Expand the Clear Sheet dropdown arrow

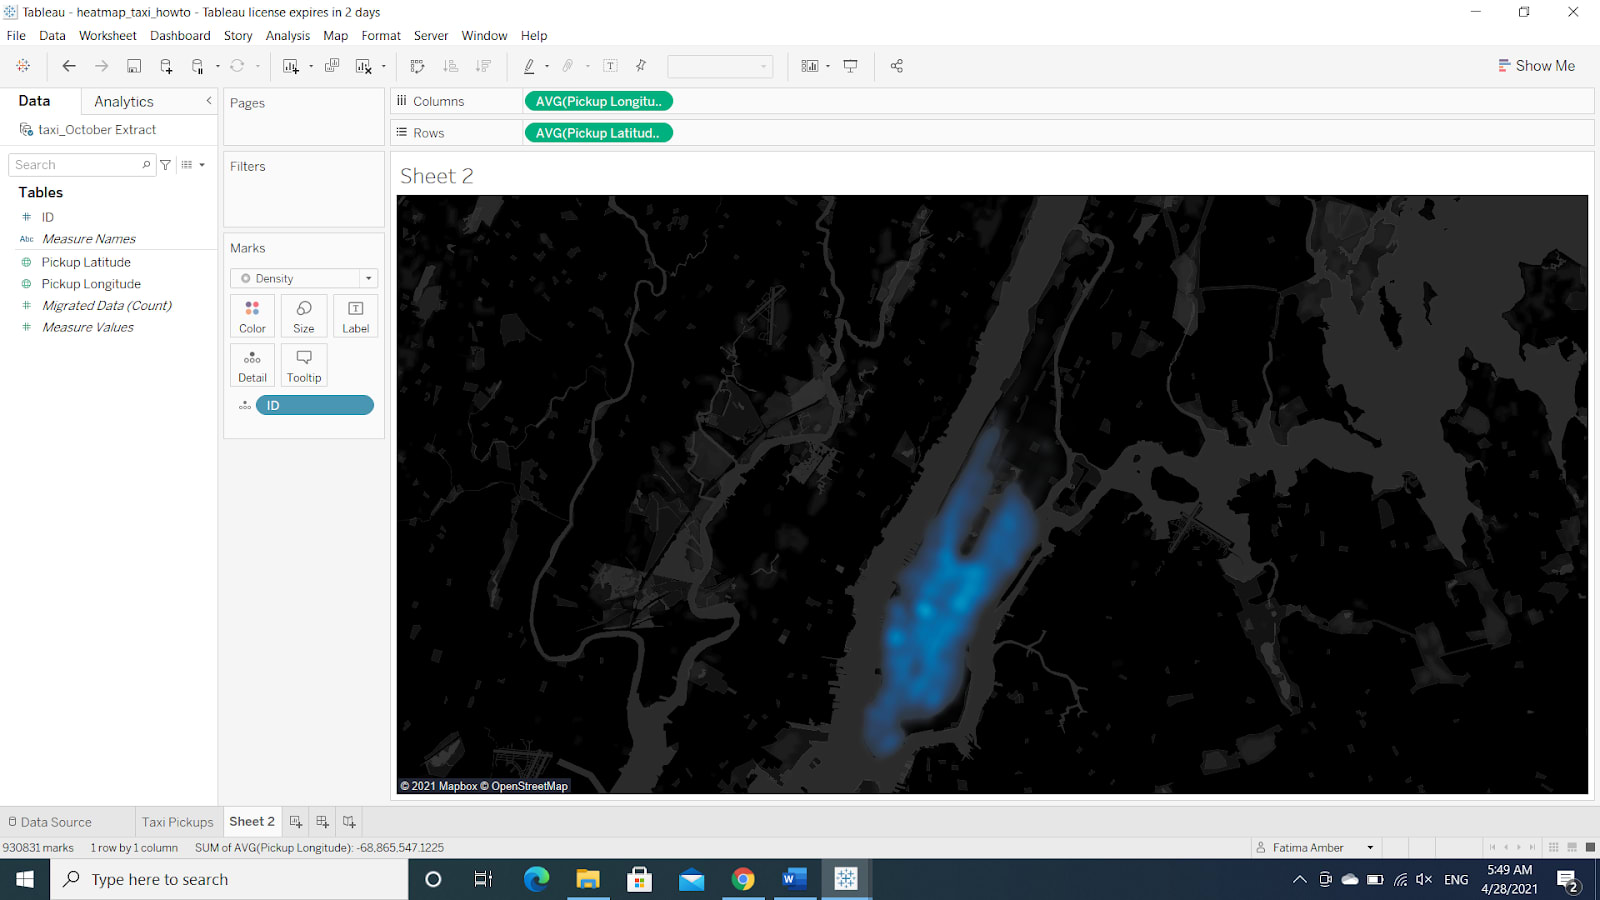pos(384,66)
